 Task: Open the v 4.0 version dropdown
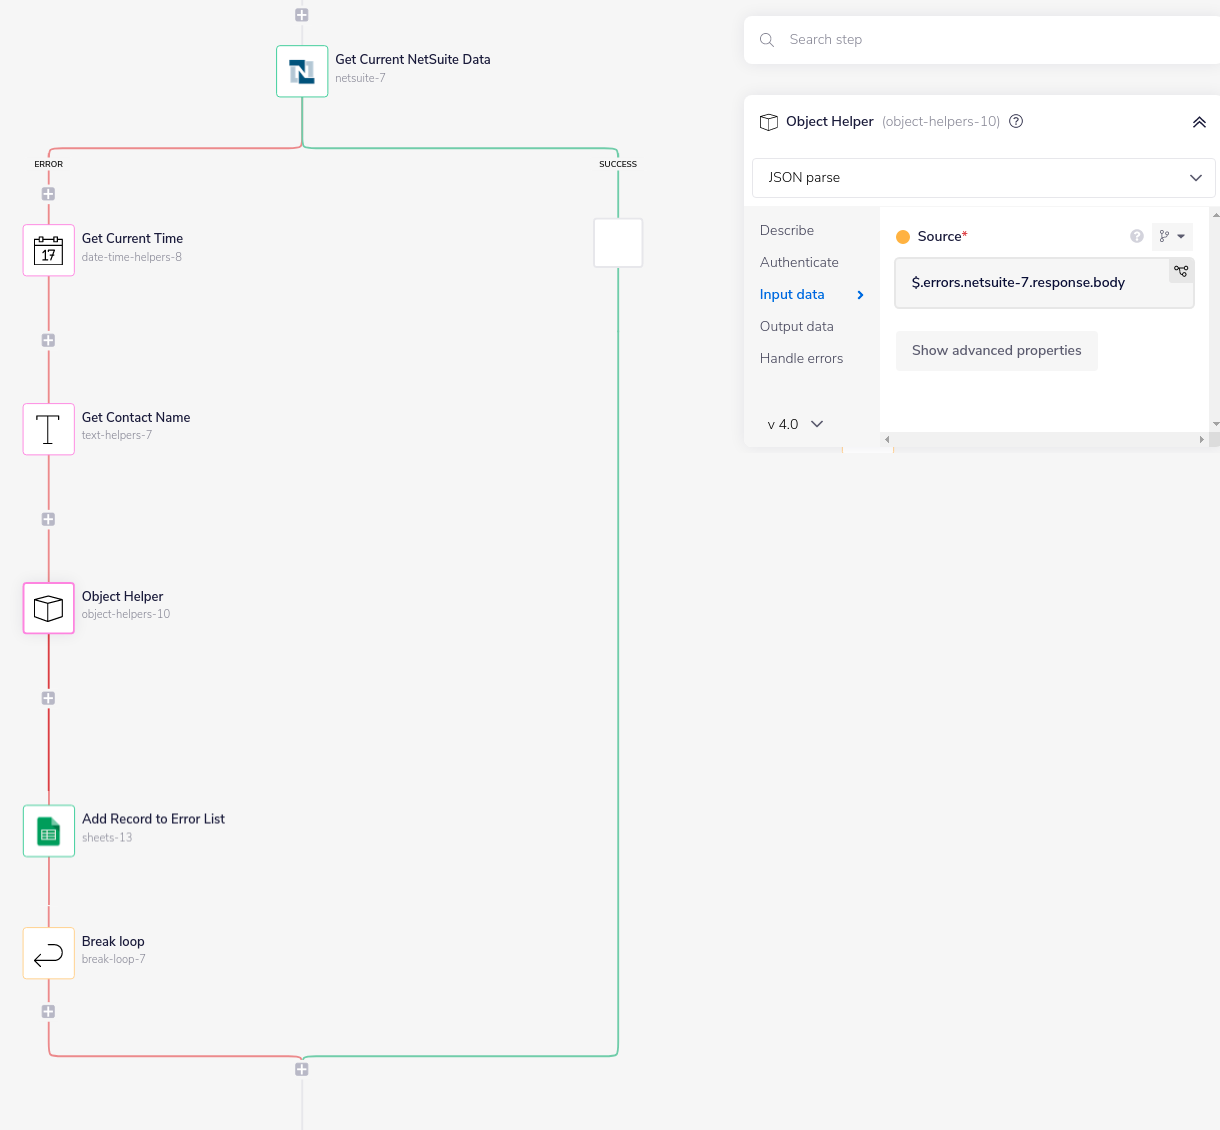pyautogui.click(x=796, y=424)
